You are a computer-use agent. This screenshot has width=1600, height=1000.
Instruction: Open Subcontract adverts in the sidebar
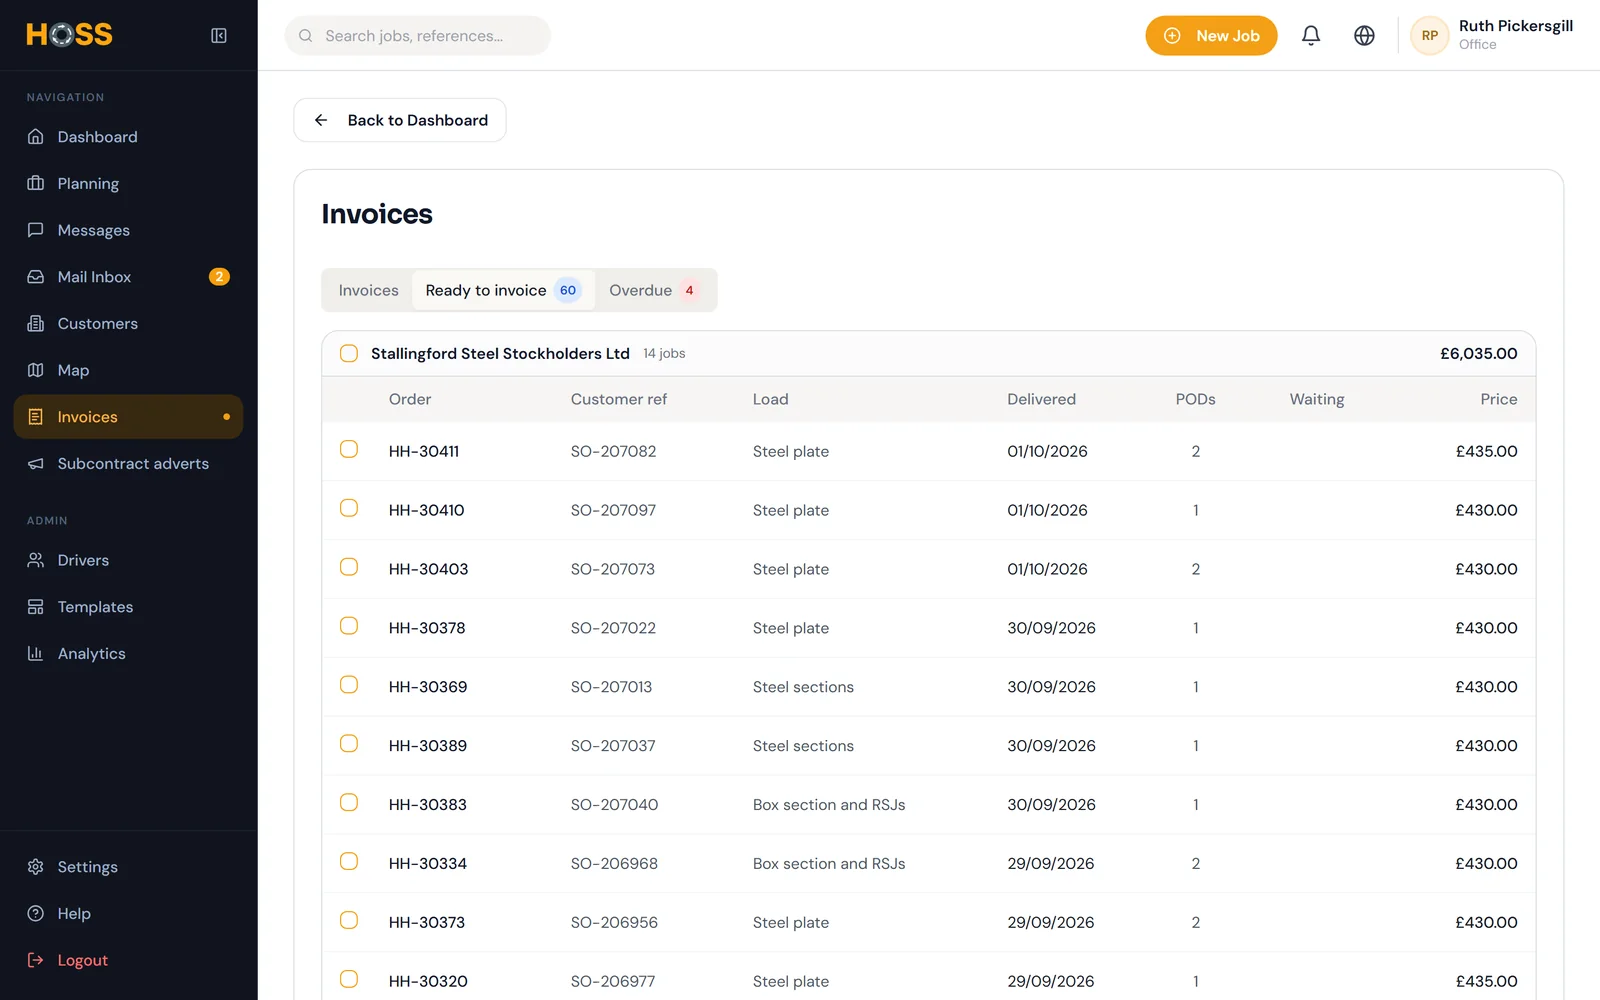click(128, 464)
